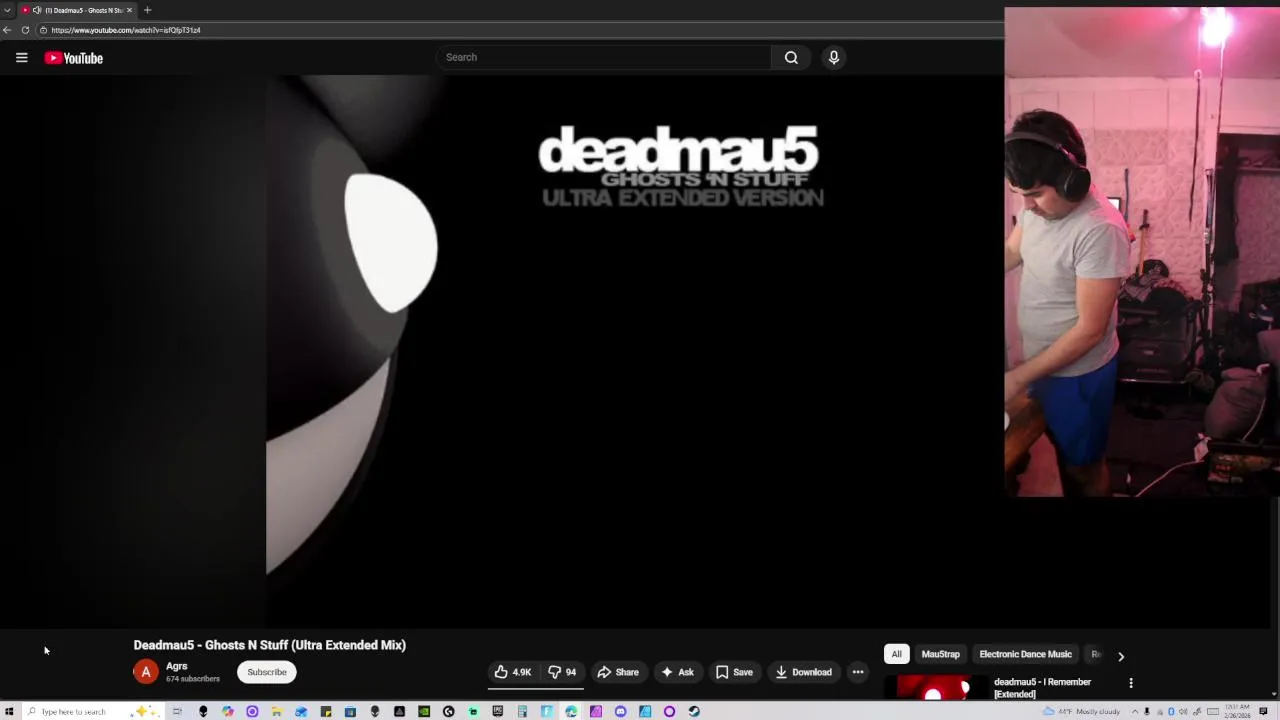
Task: Open the Ask AI button
Action: [x=677, y=672]
